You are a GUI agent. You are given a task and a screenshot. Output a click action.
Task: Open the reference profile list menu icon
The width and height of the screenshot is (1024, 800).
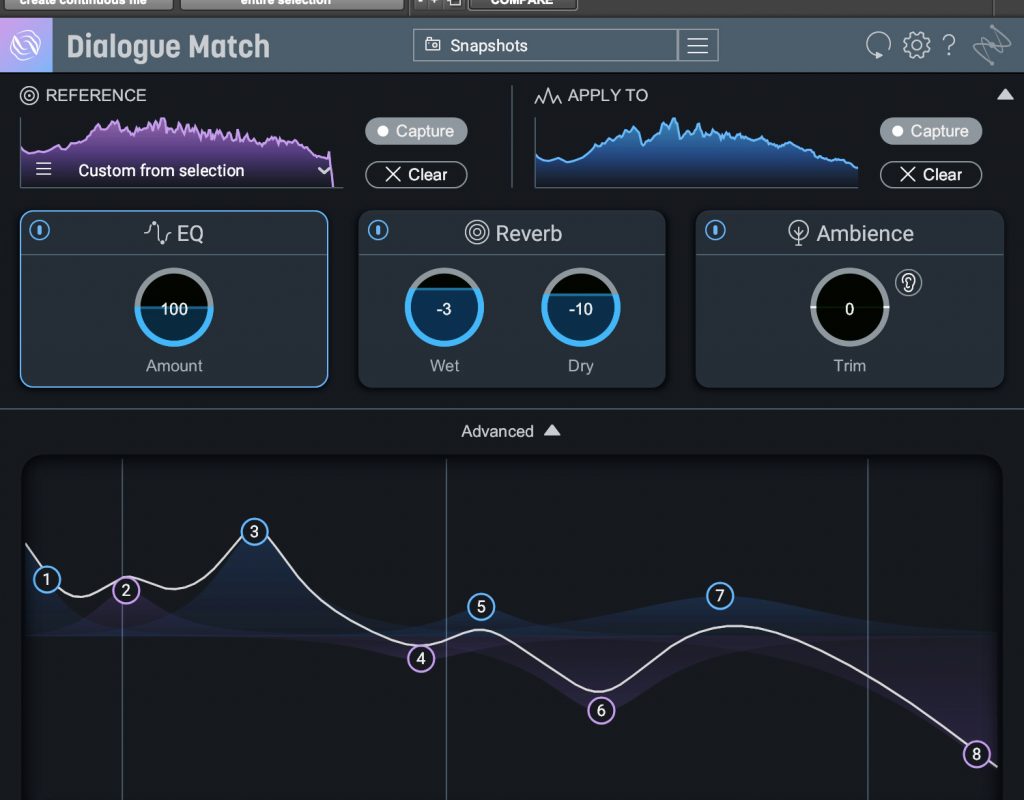pyautogui.click(x=43, y=170)
